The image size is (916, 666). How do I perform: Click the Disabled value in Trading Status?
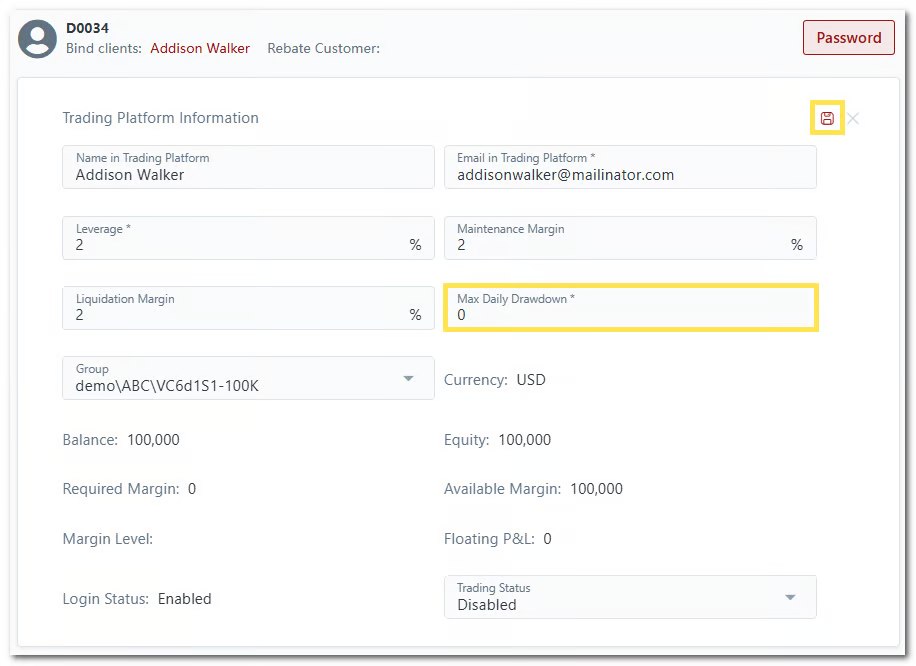[x=487, y=605]
